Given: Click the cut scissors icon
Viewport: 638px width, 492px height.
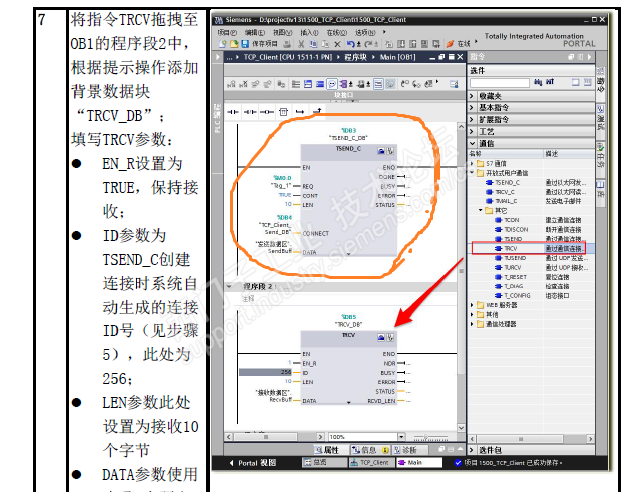Looking at the screenshot, I should (301, 44).
